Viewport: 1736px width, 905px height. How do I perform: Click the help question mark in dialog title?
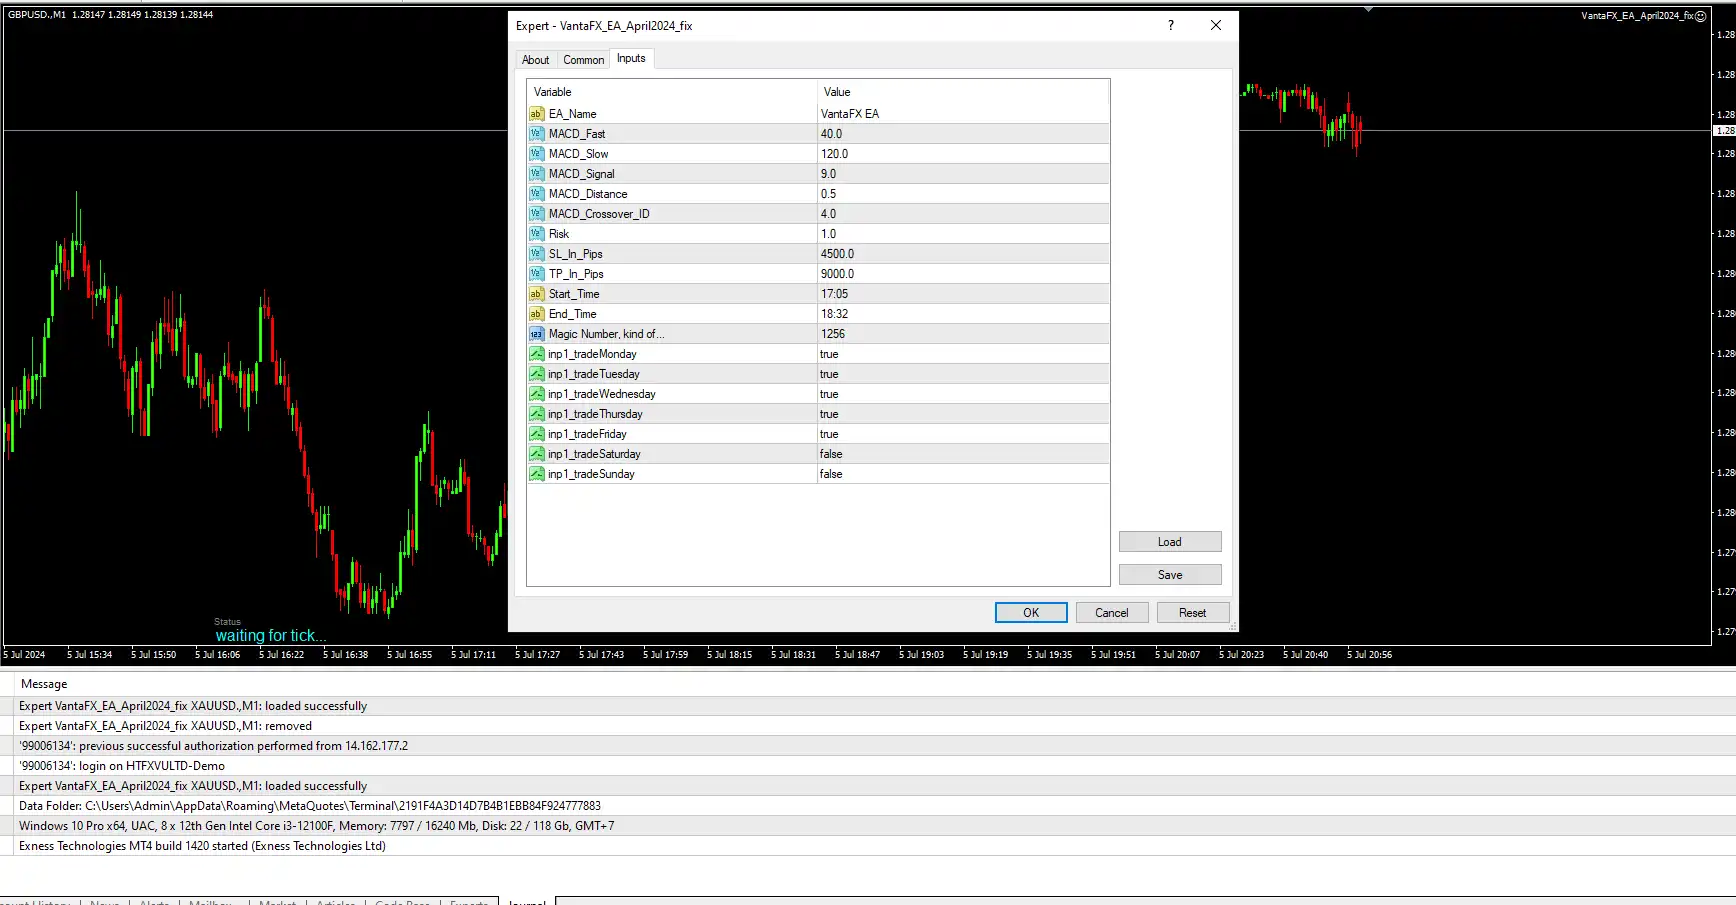[1171, 26]
